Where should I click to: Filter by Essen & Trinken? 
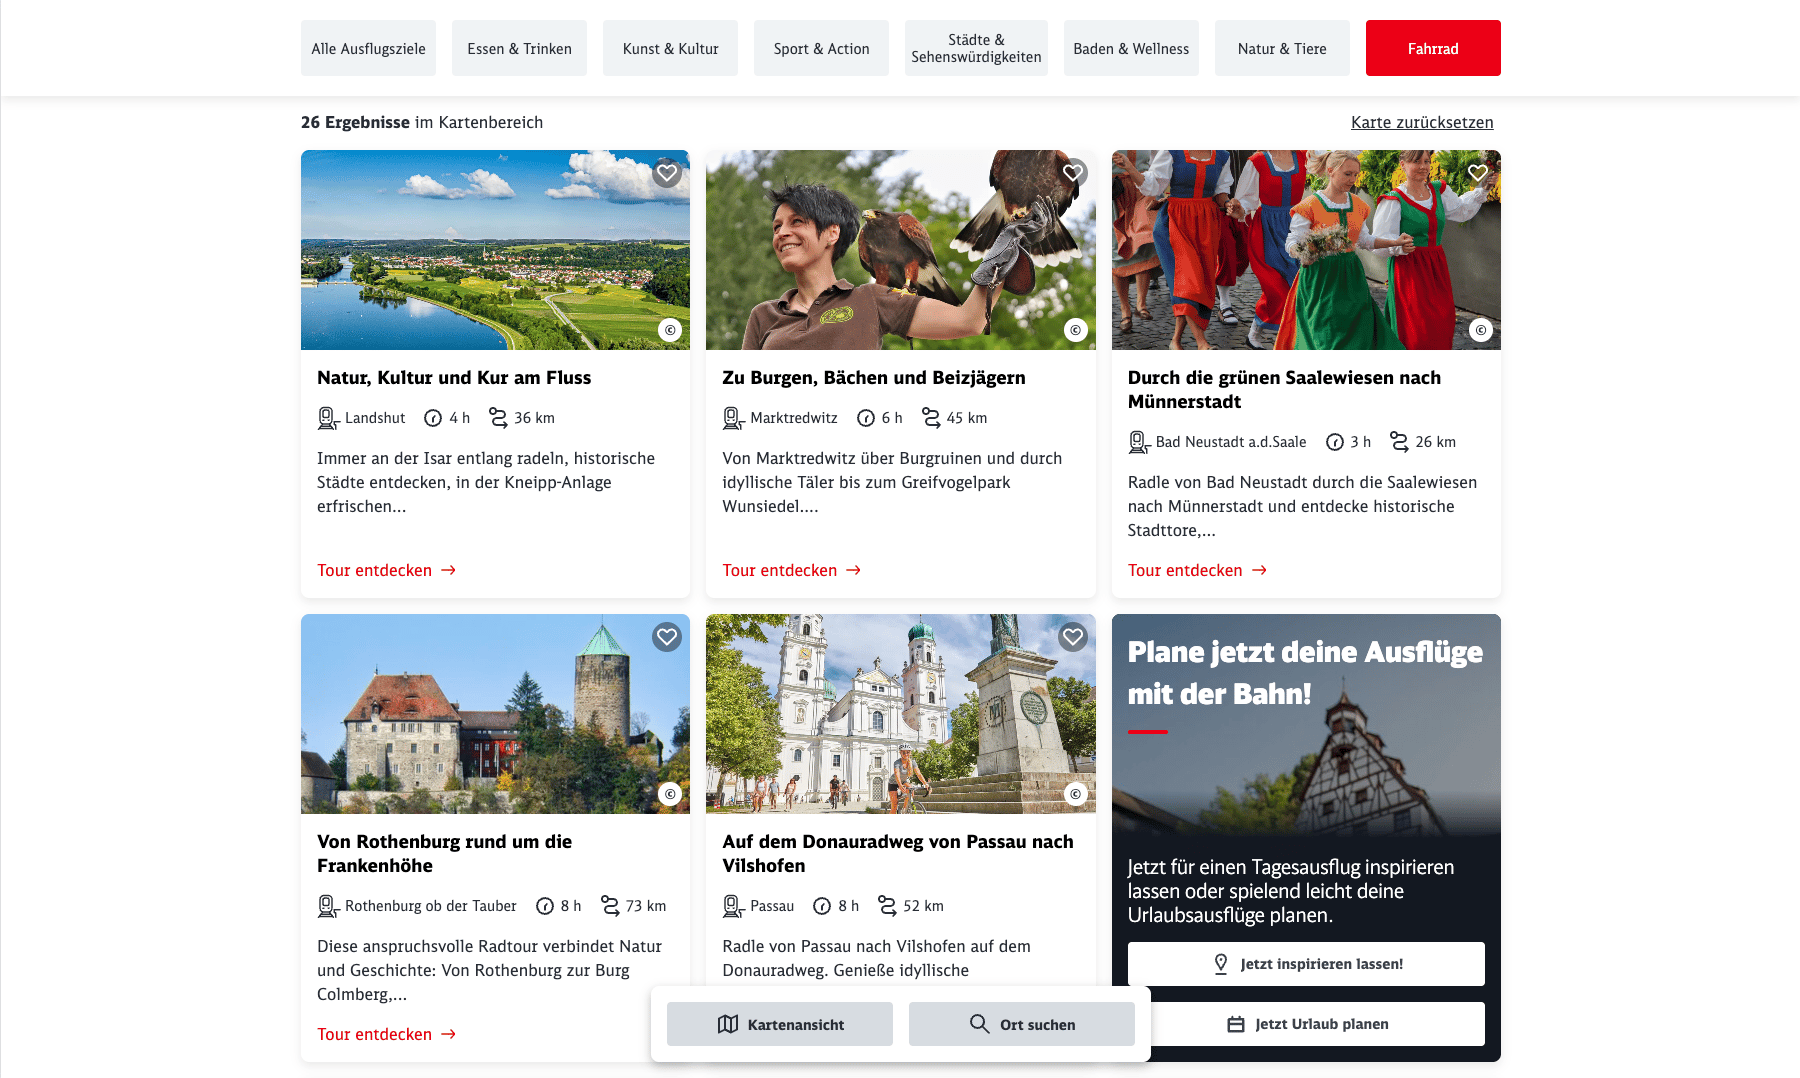coord(519,48)
